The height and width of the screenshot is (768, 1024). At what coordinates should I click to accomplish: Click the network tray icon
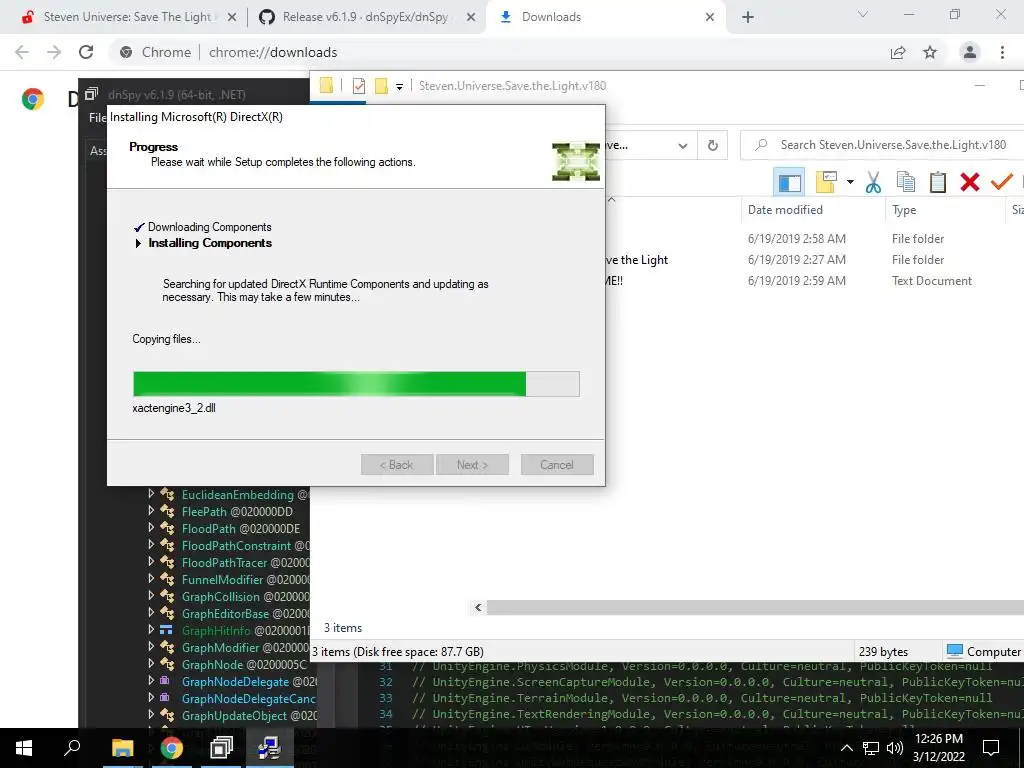click(x=871, y=748)
